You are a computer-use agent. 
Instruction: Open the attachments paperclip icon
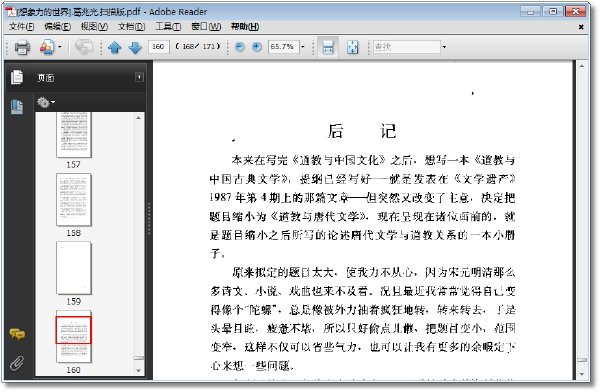17,363
